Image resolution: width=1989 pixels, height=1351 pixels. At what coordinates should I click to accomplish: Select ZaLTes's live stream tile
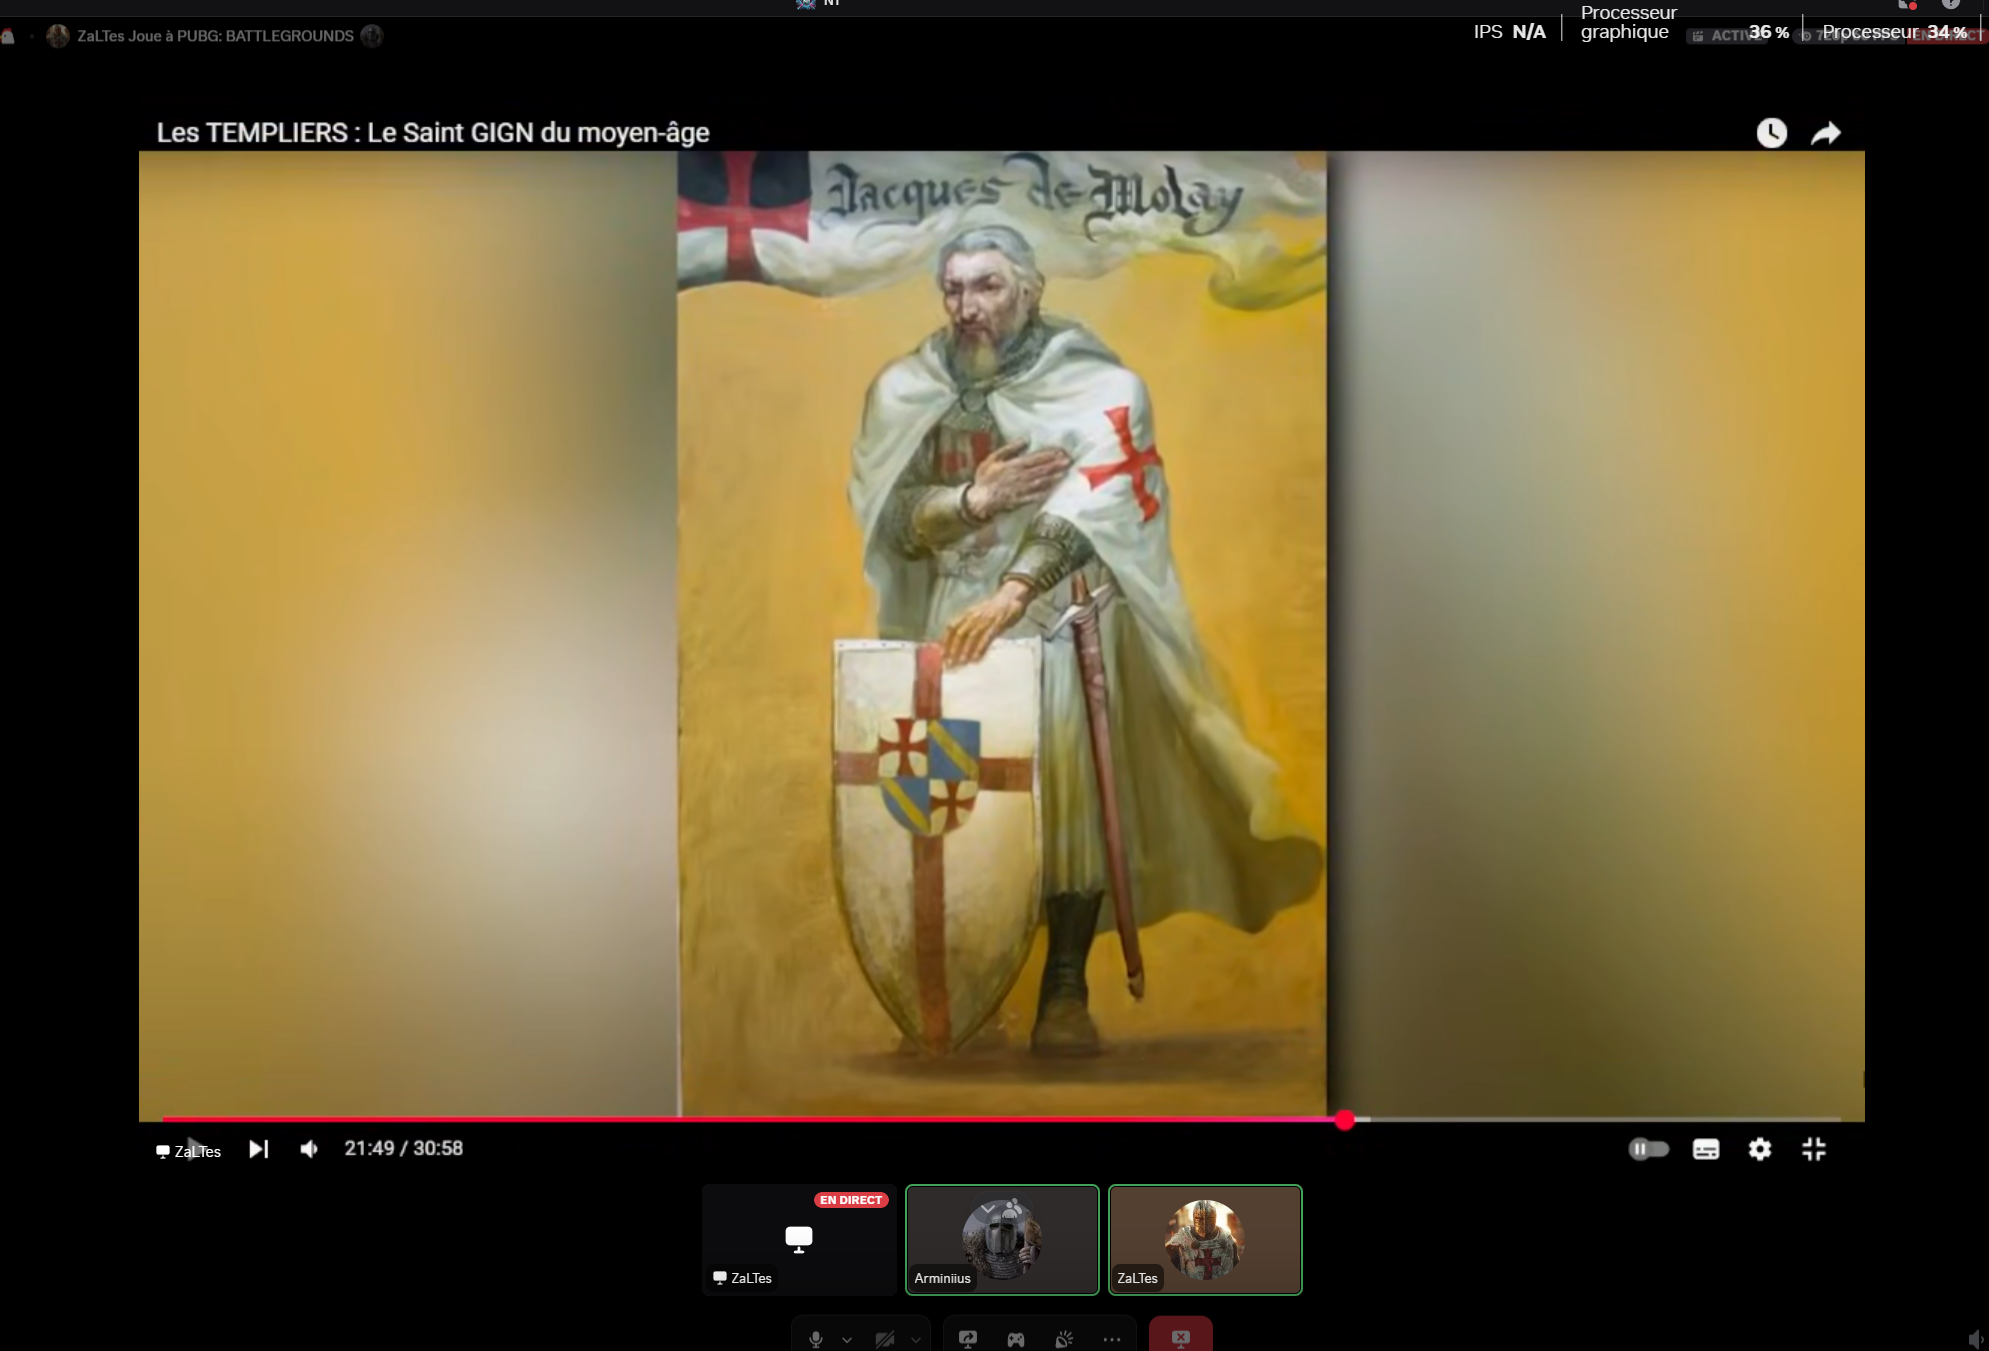799,1239
